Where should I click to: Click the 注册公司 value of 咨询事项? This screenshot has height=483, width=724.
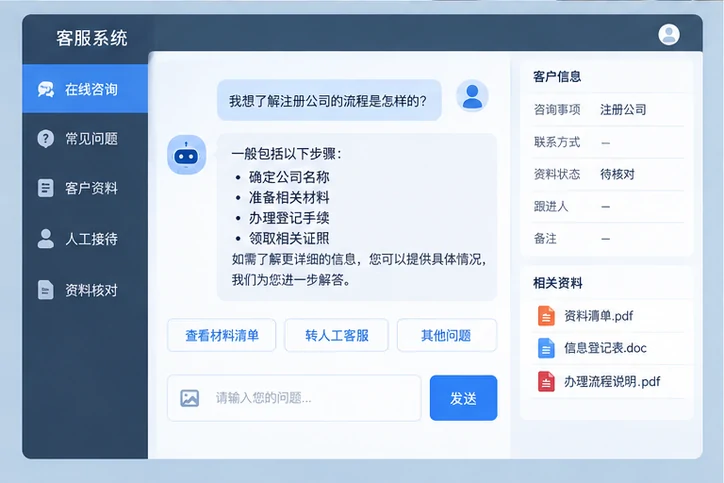(623, 109)
